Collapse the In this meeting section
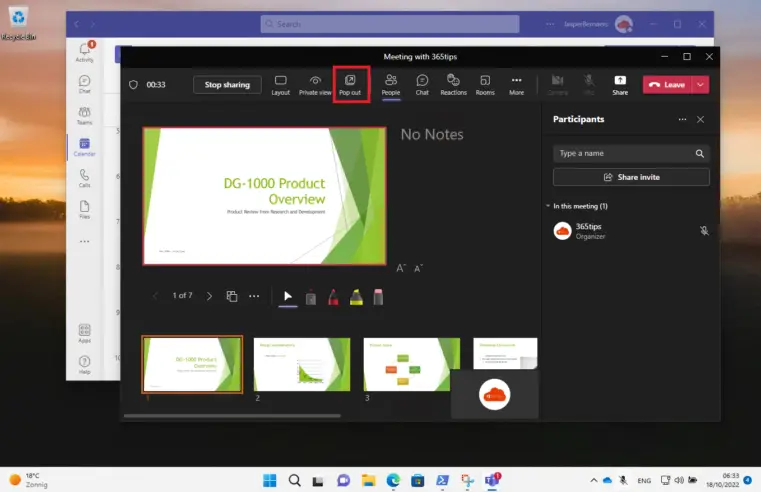 [548, 206]
